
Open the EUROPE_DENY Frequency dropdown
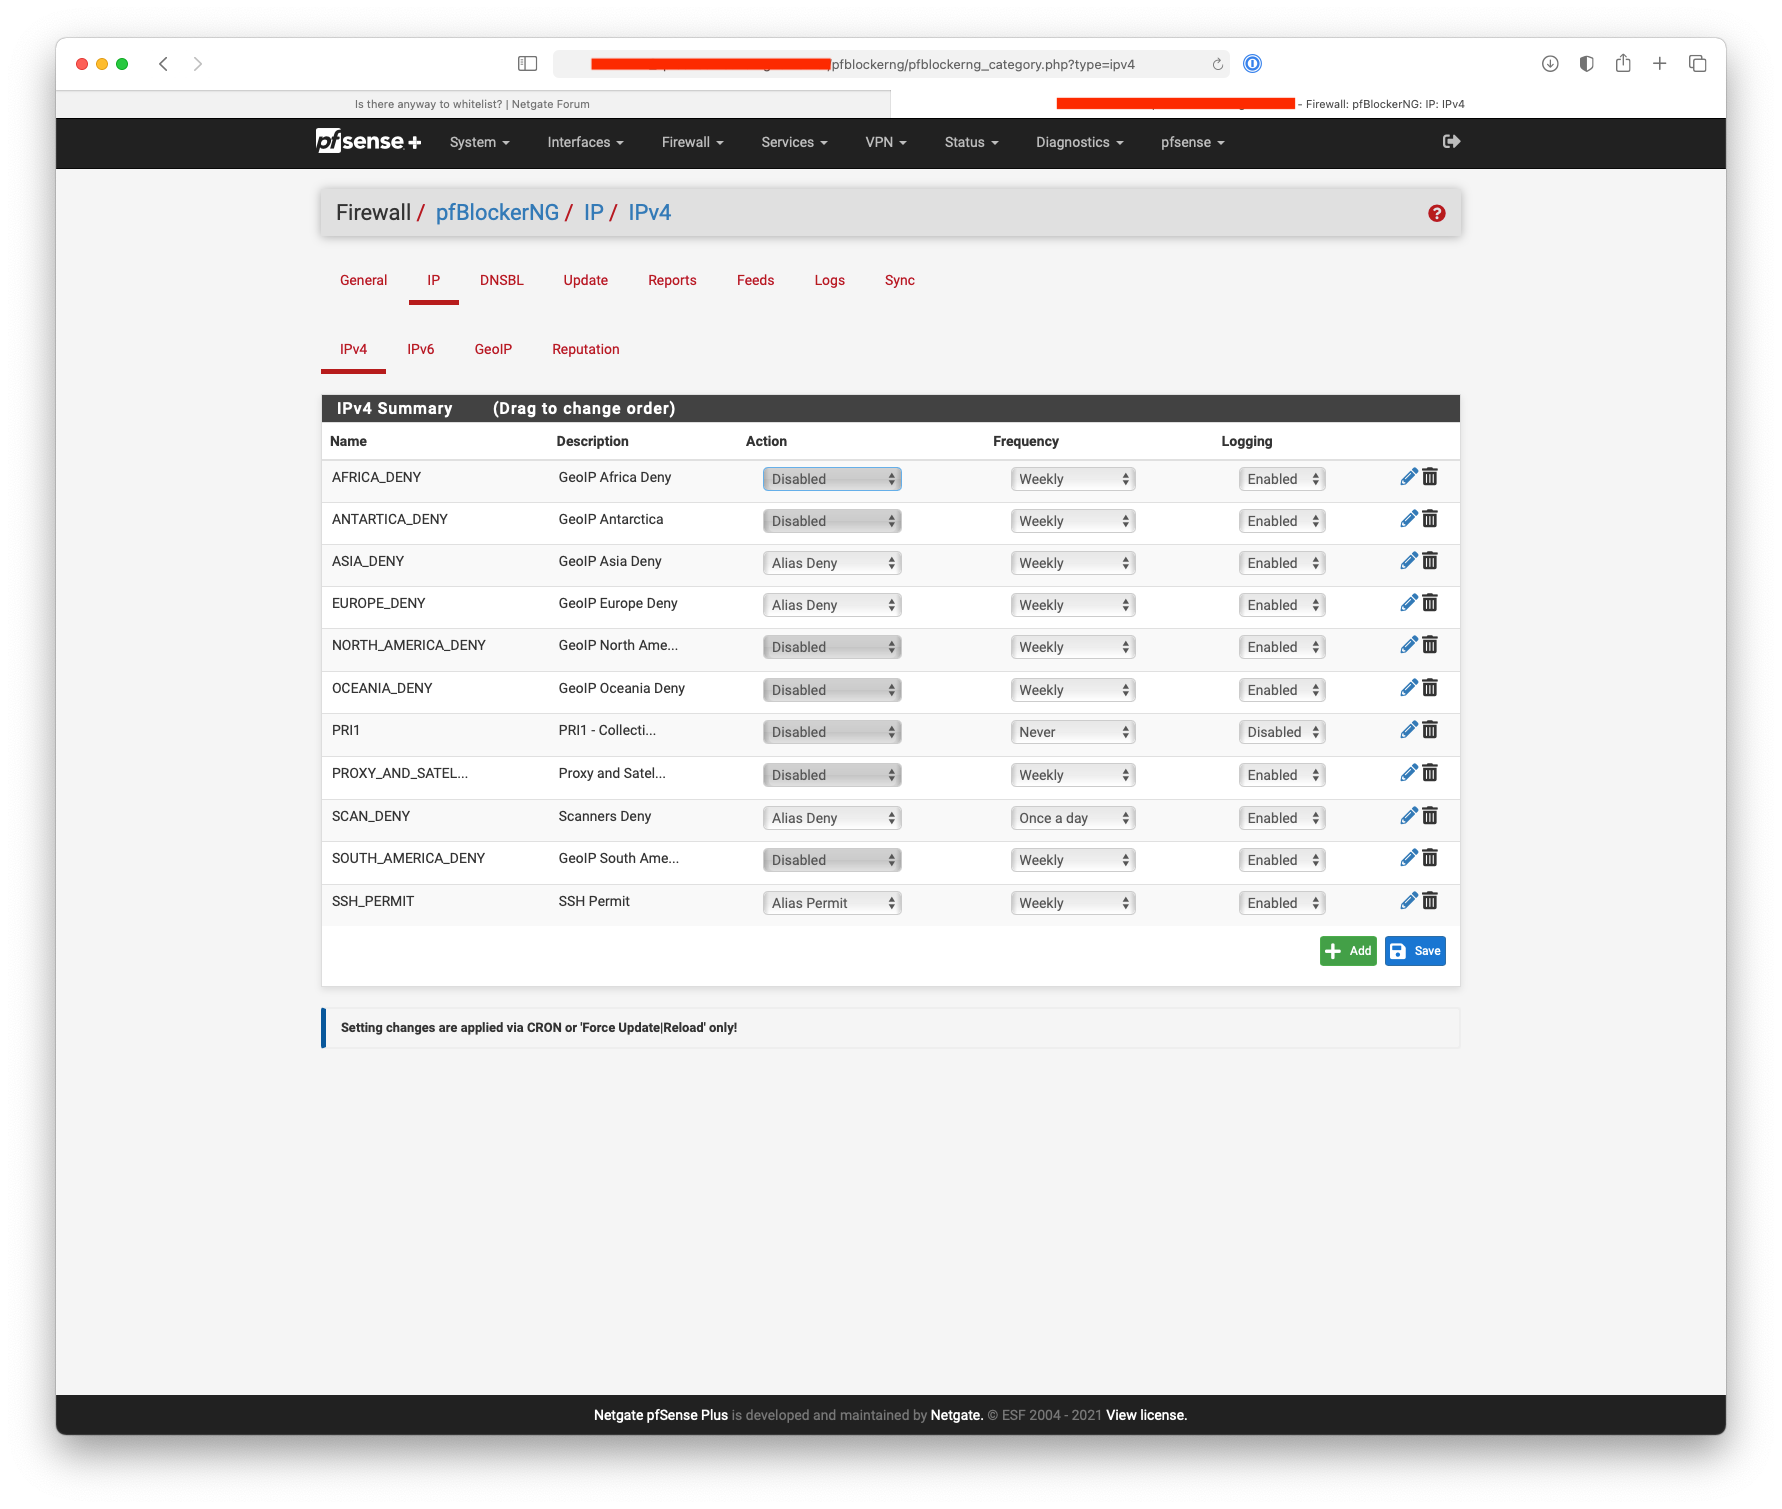pos(1073,605)
